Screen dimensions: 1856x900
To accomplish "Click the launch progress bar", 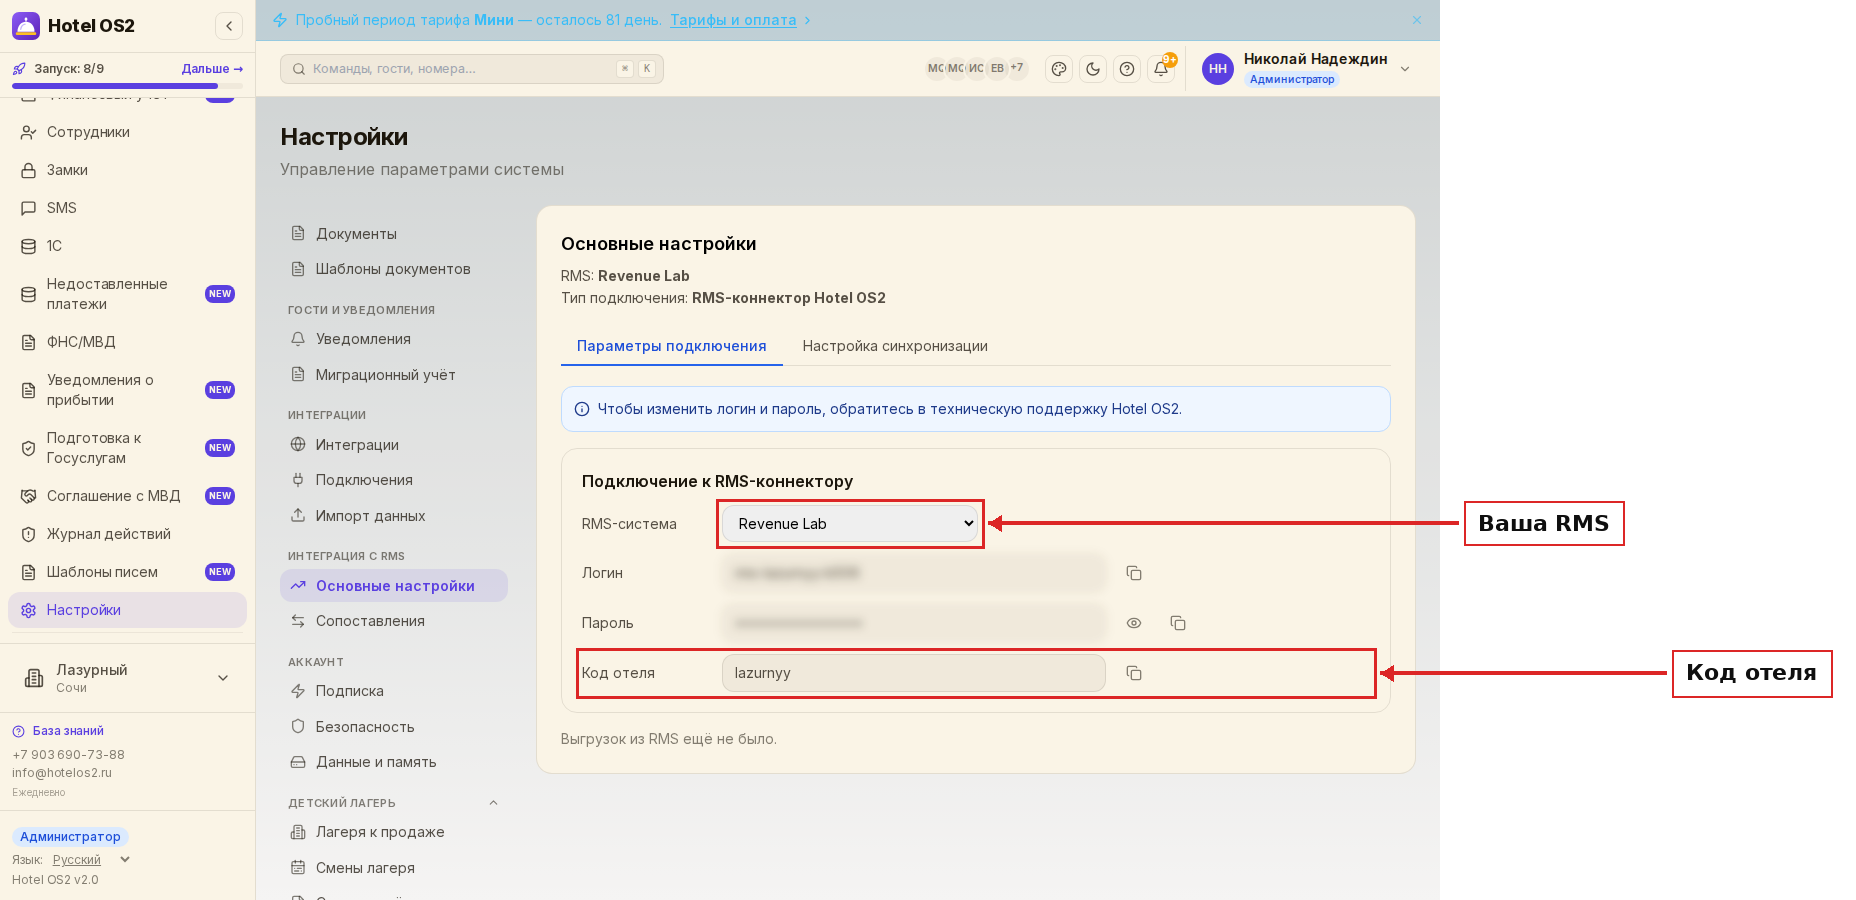I will (127, 86).
